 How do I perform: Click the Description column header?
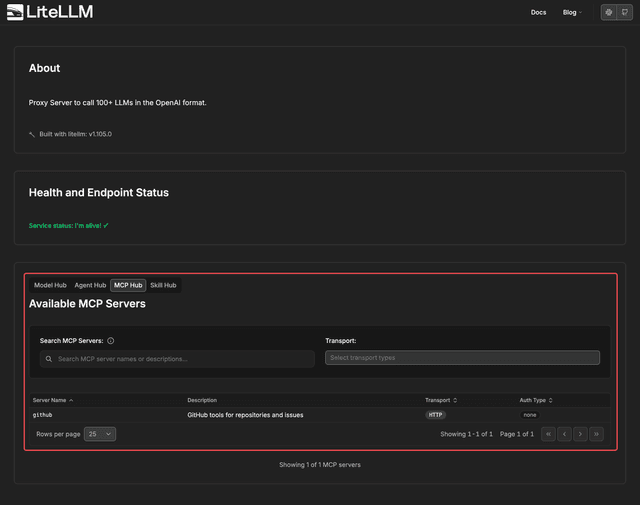pyautogui.click(x=202, y=400)
